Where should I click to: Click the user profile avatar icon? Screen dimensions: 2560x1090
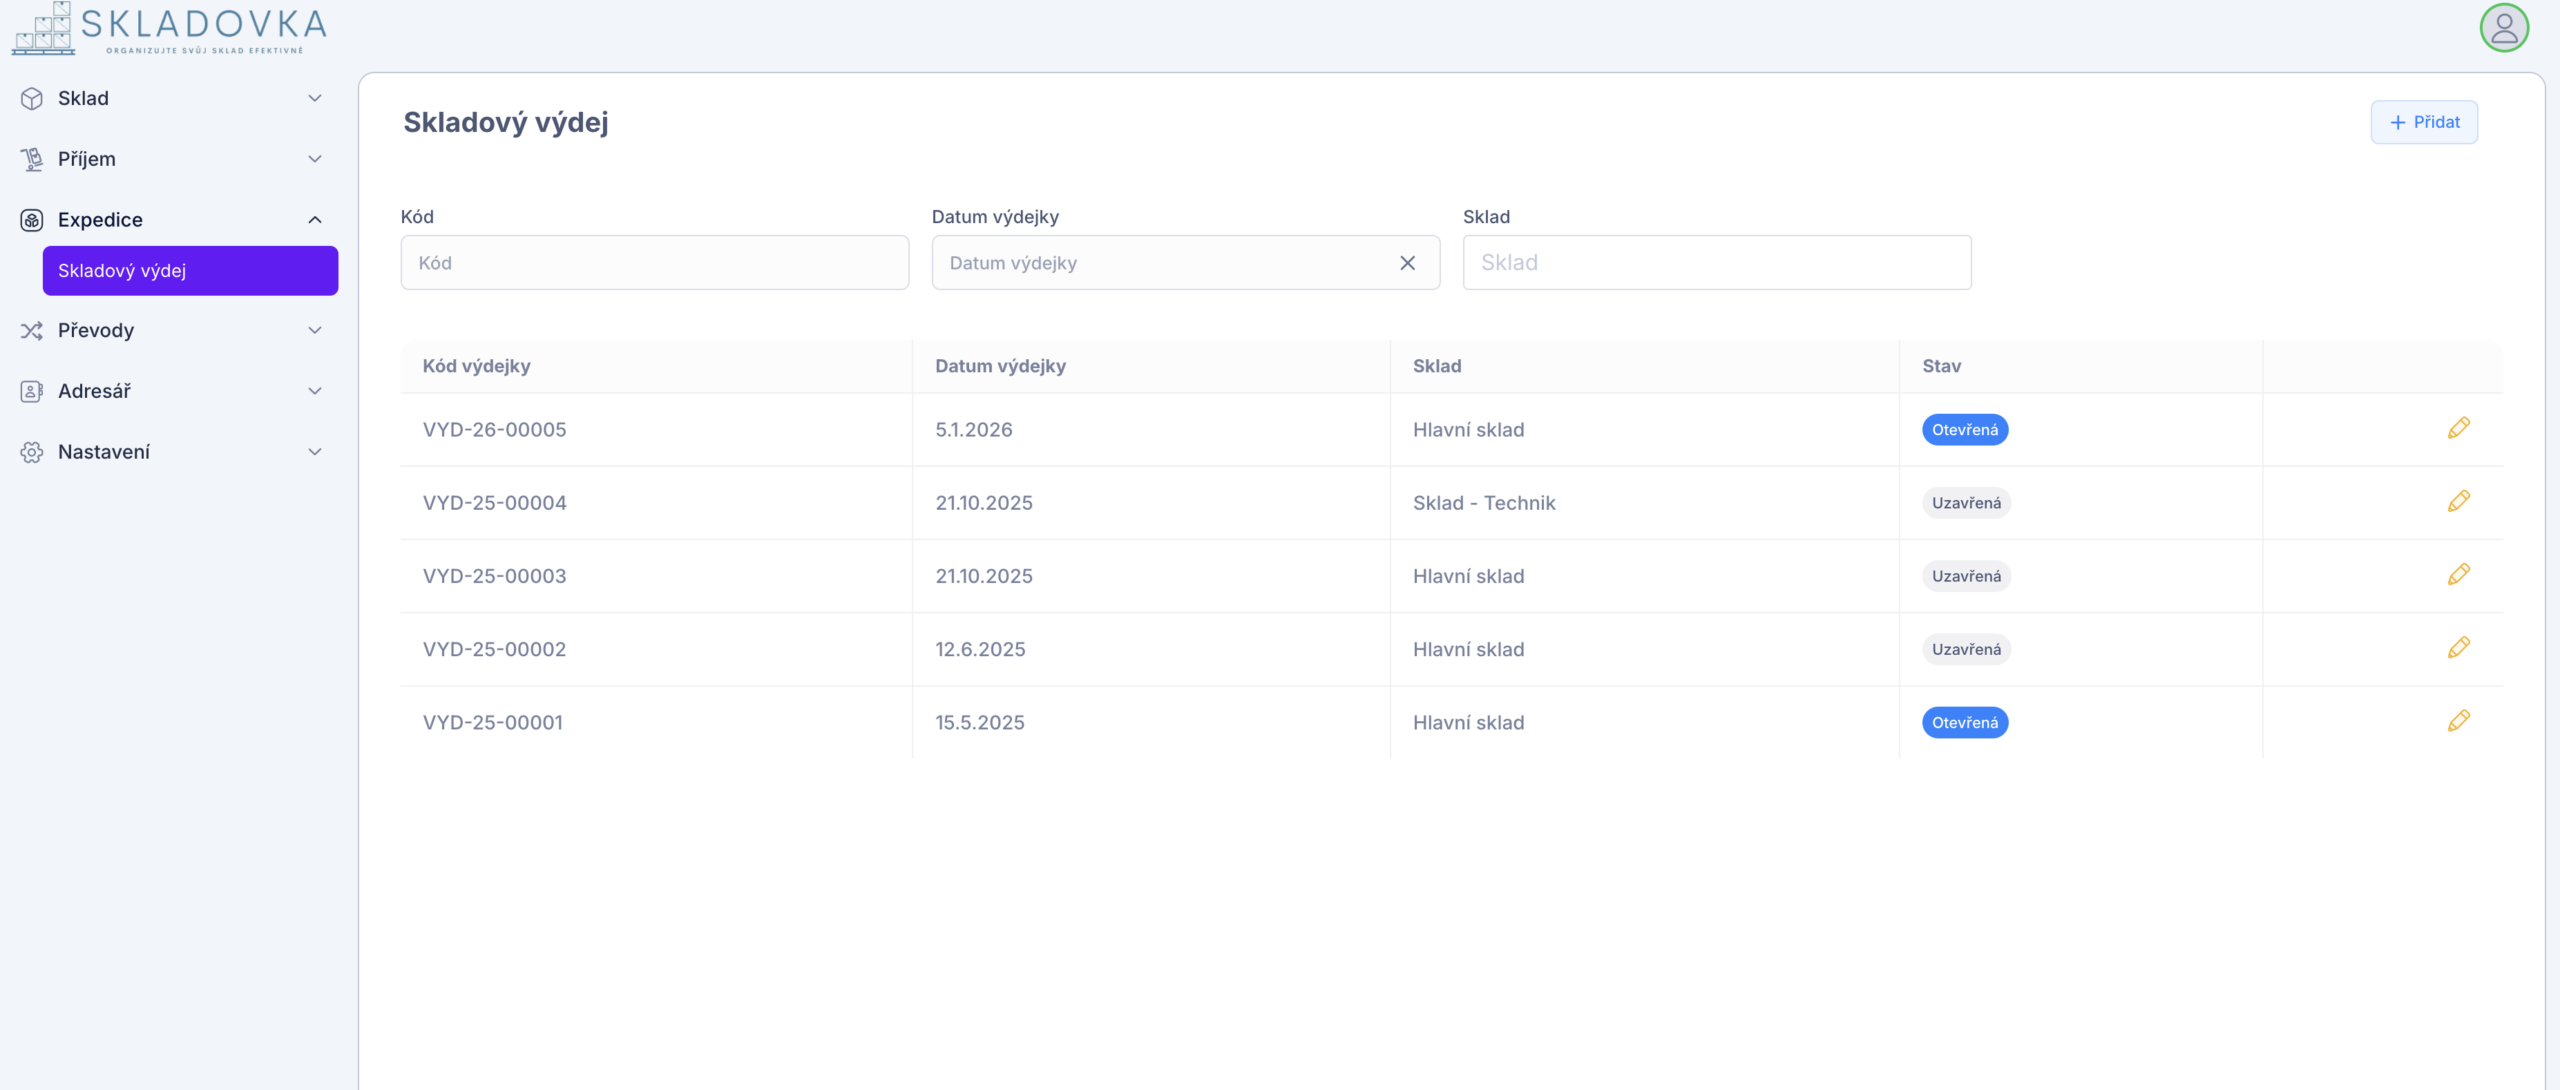2503,28
